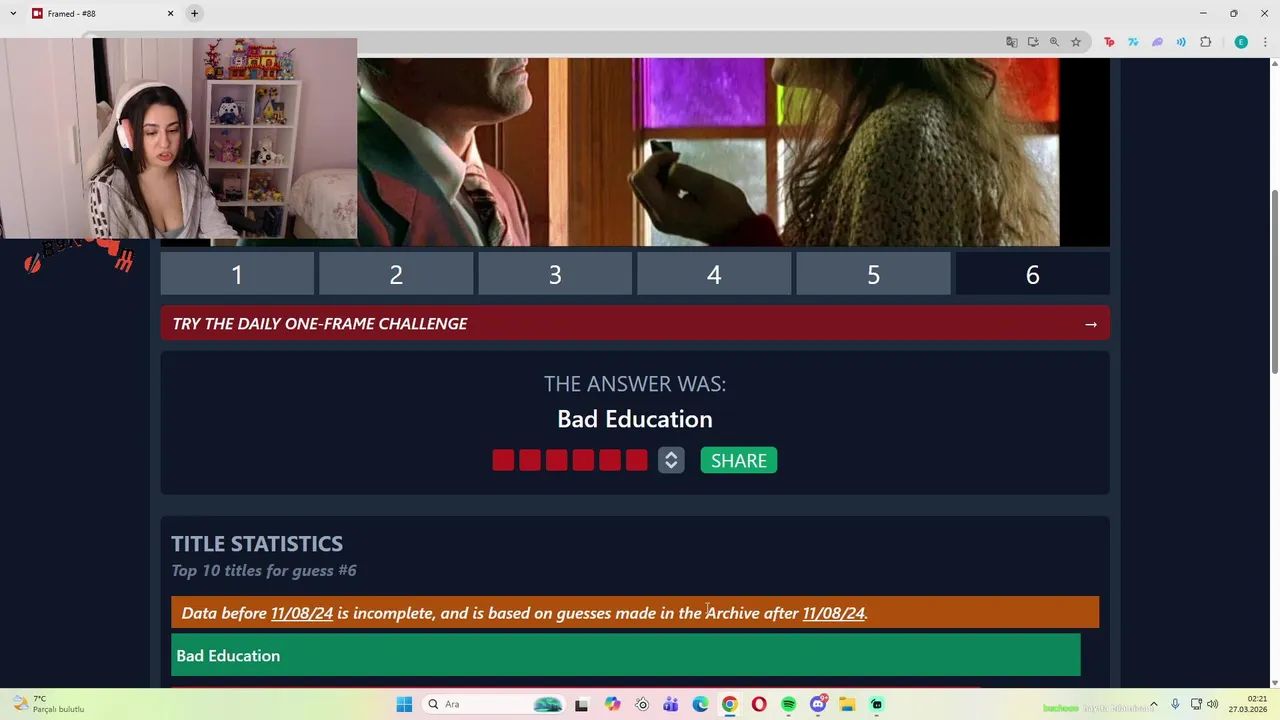The image size is (1280, 720).
Task: Open the teal robot-face taskbar app
Action: coord(877,704)
